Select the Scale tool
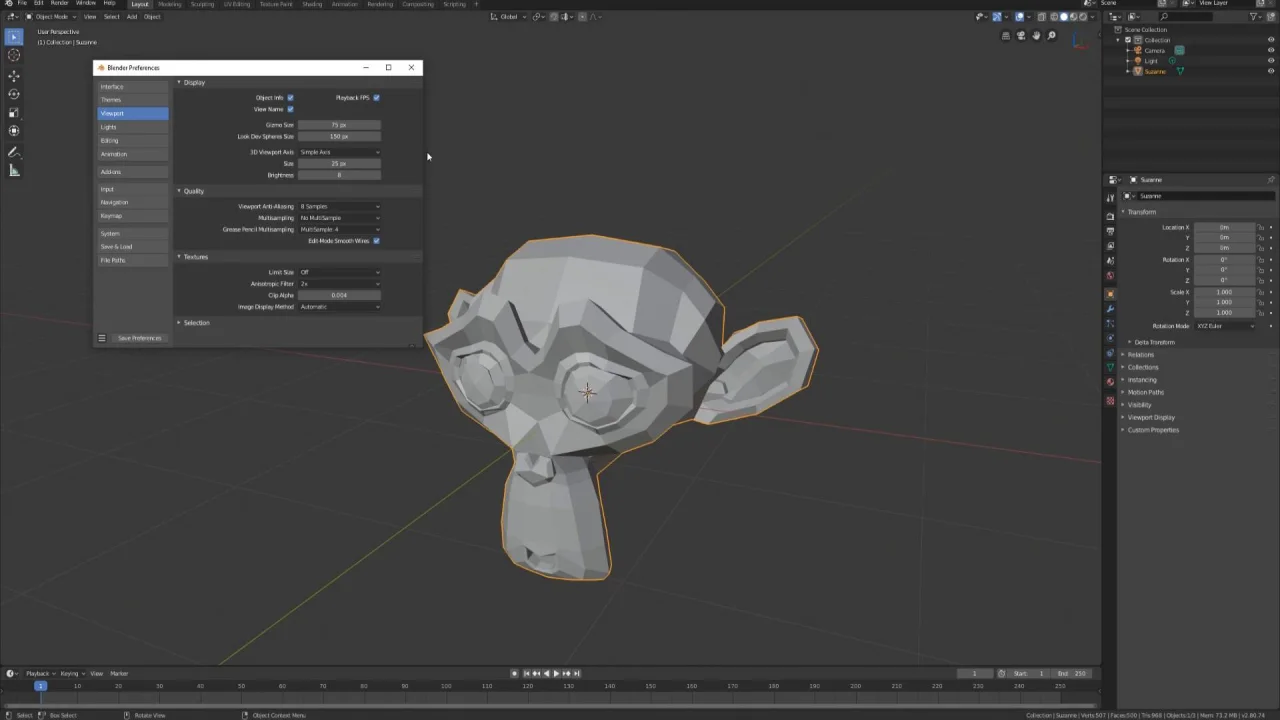This screenshot has width=1280, height=720. 14,113
